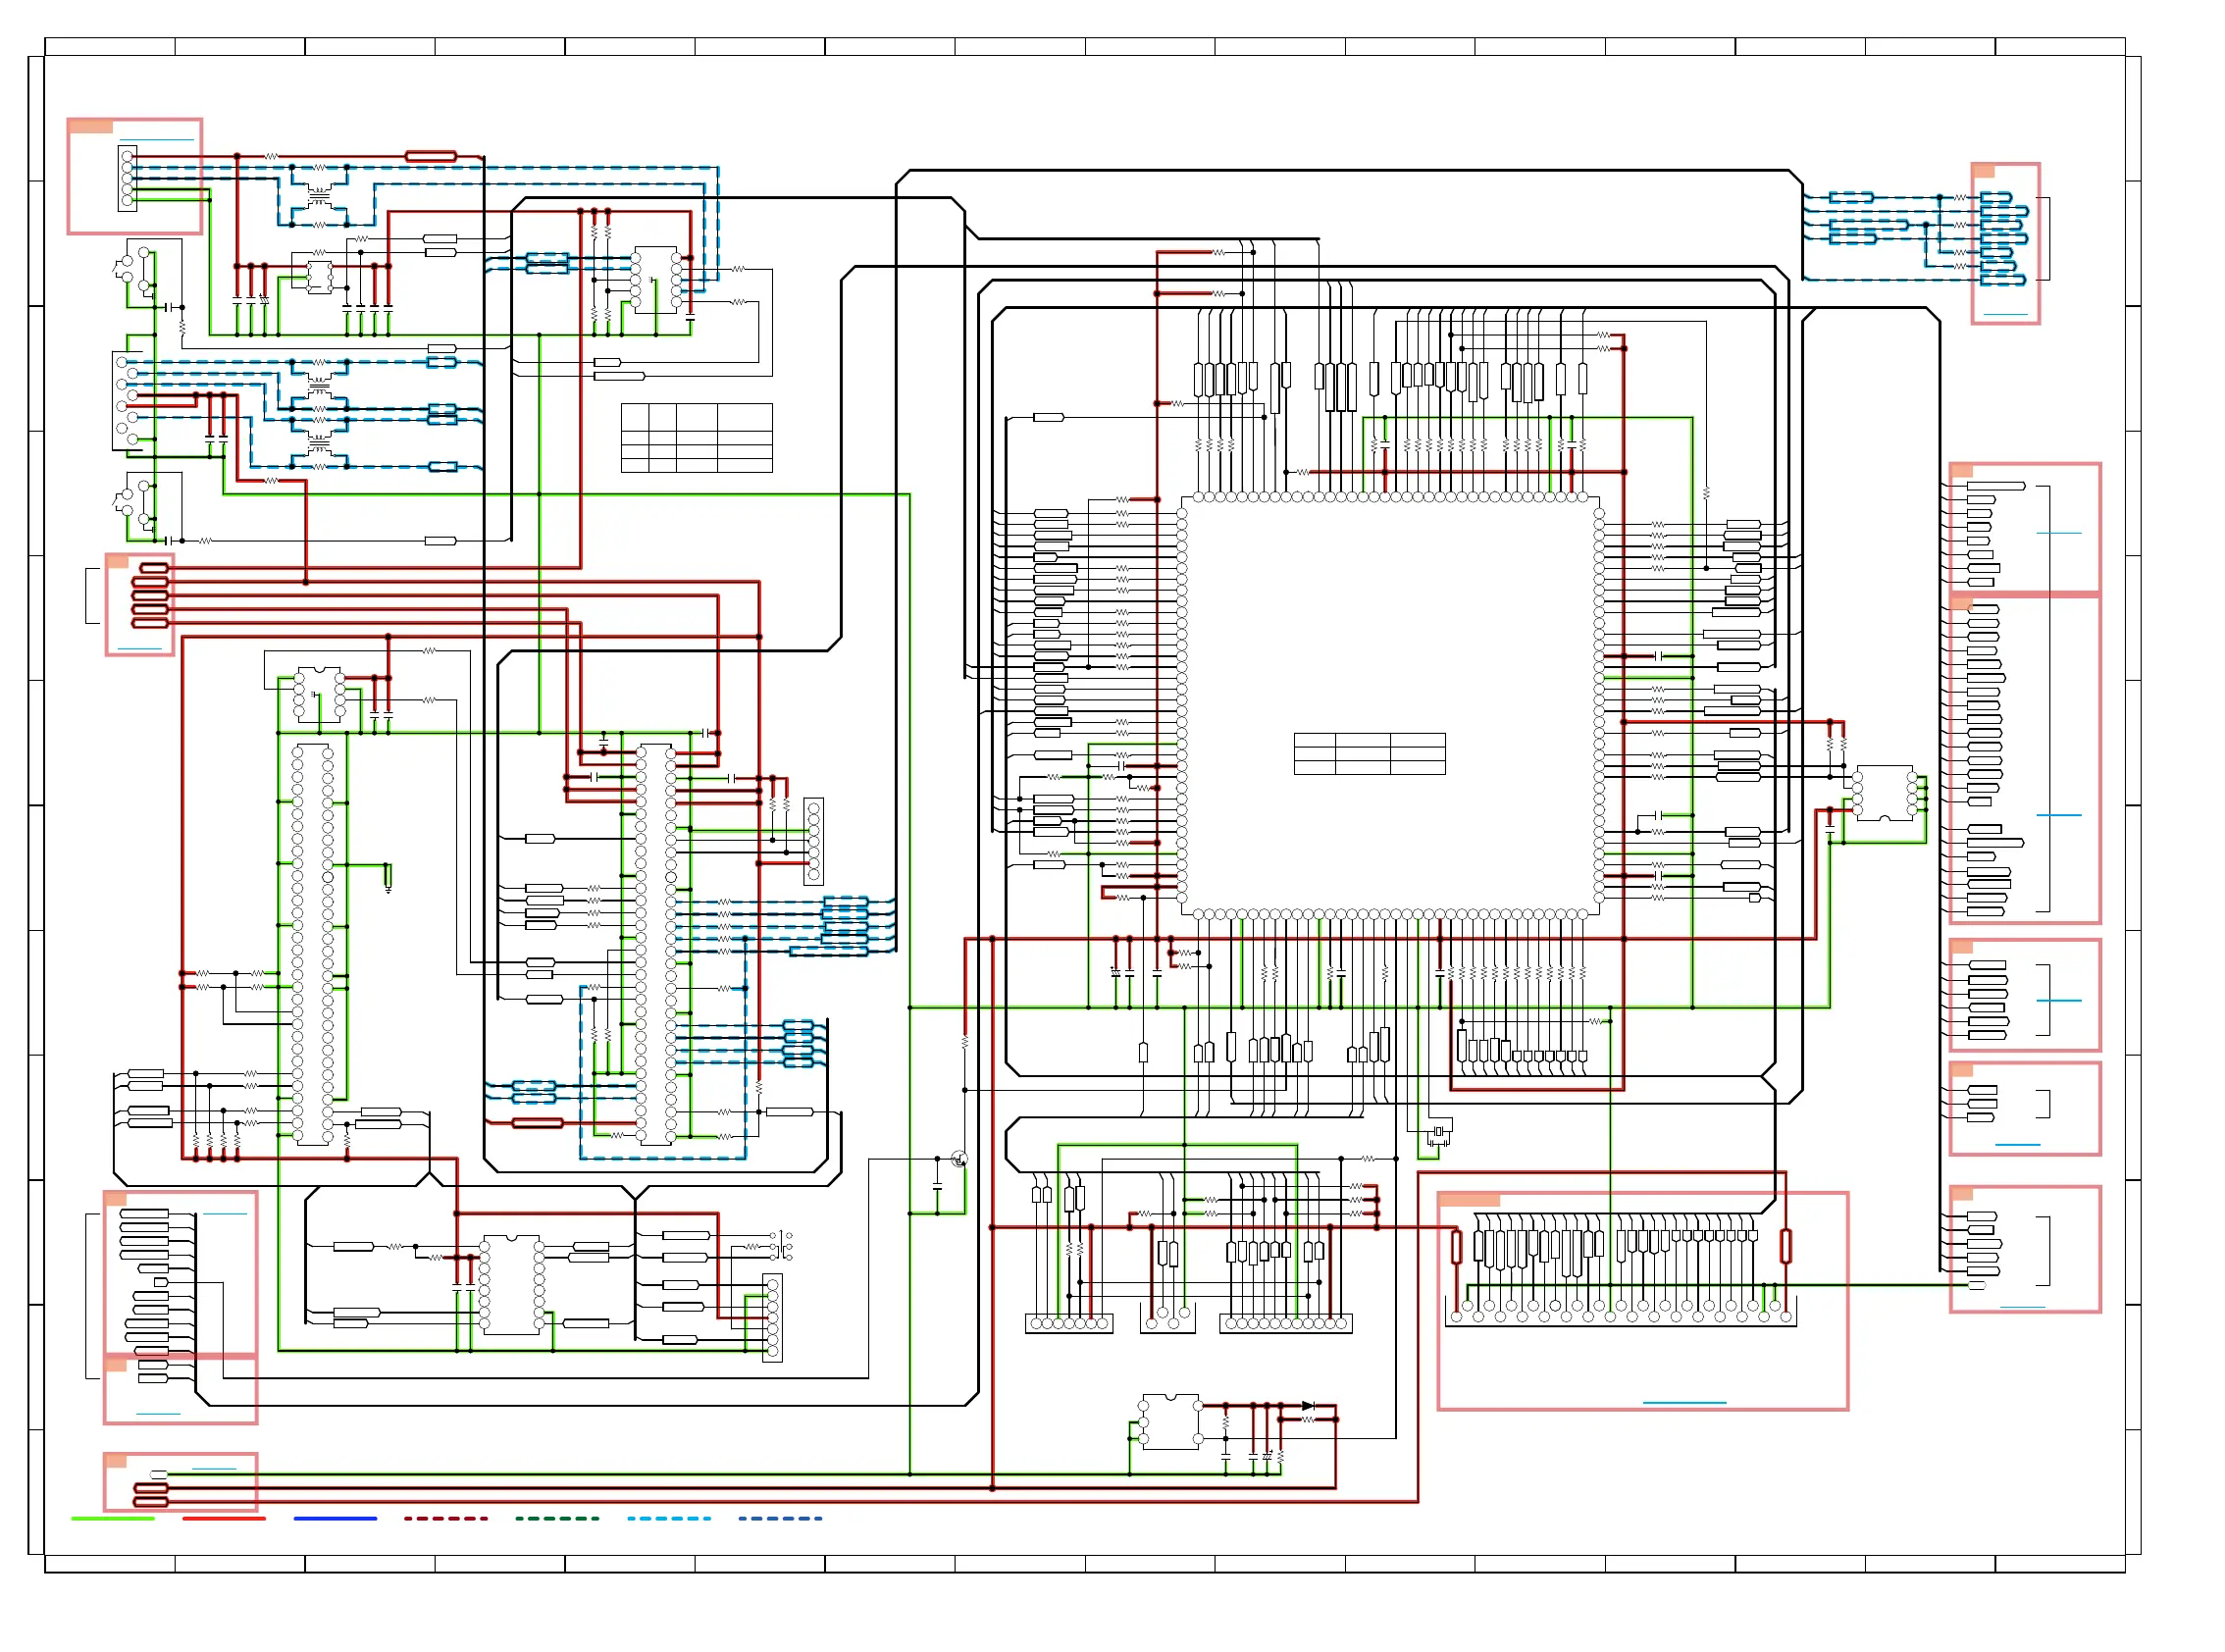2225x1652 pixels.
Task: Select the 8-pin IC right of the main chip
Action: (1884, 793)
